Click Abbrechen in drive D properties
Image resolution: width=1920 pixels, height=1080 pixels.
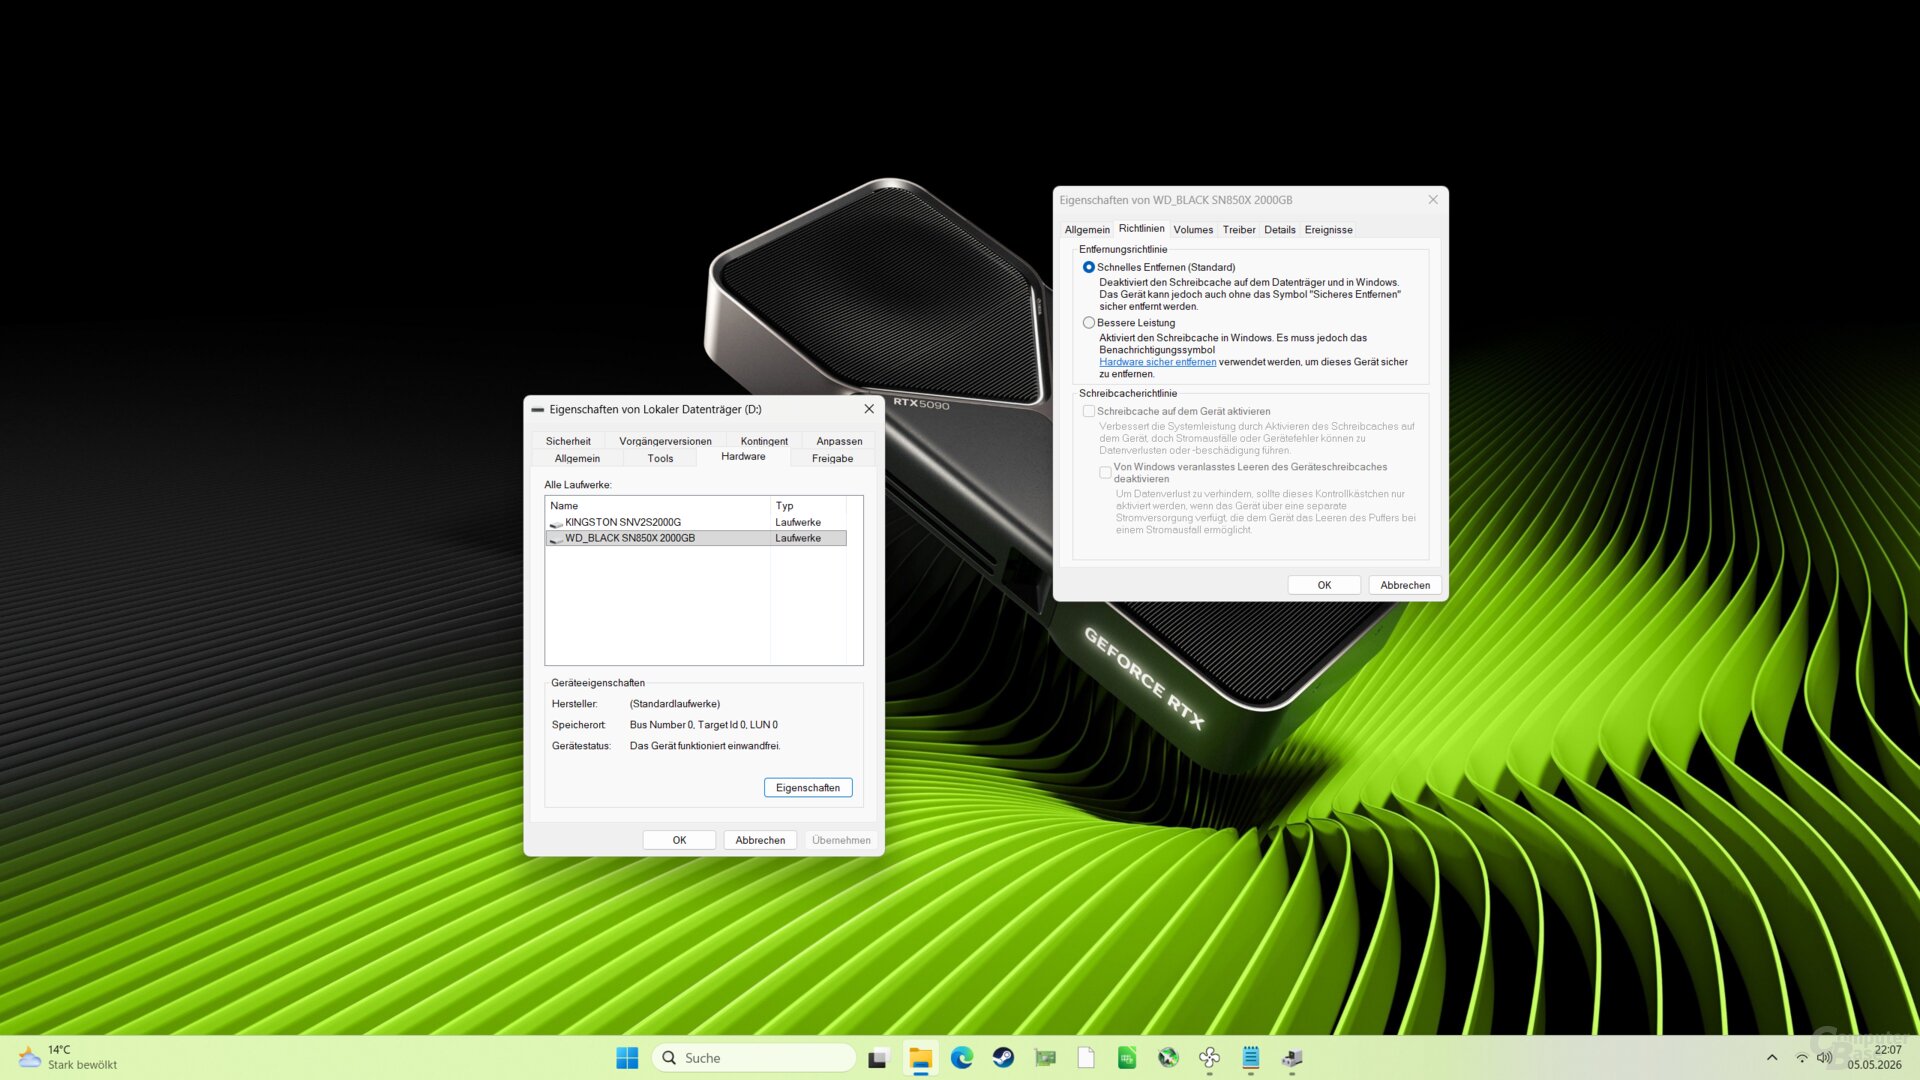(x=760, y=840)
